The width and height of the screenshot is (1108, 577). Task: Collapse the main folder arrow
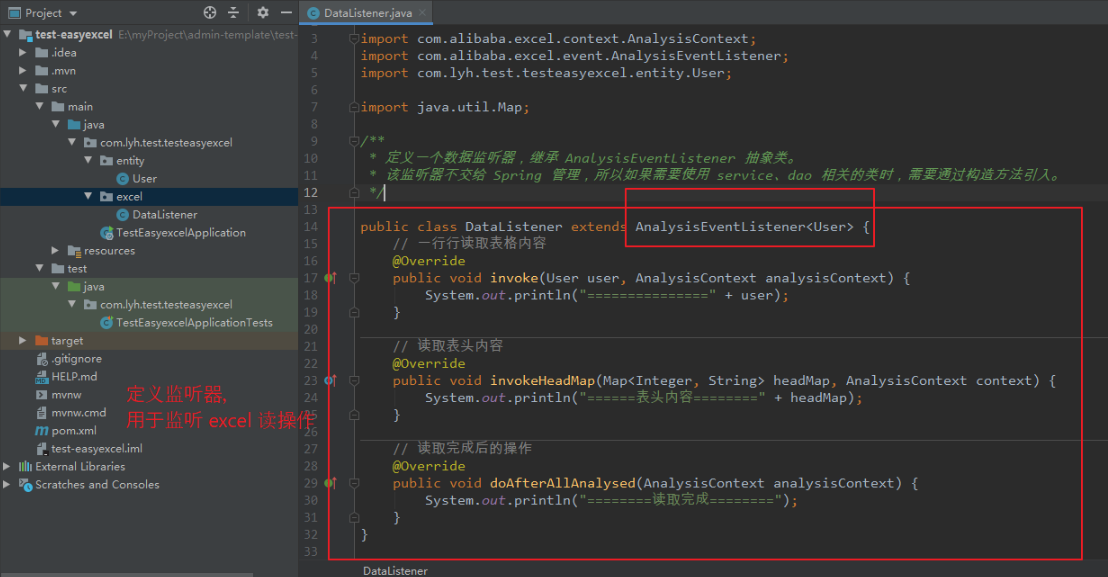pos(40,106)
